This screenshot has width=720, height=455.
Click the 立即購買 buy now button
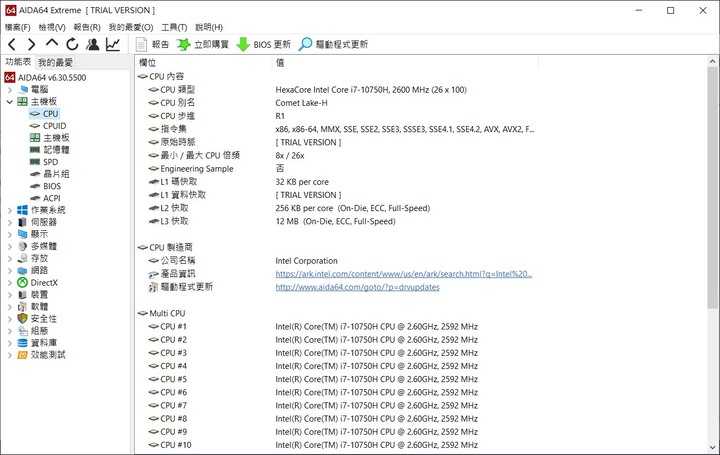(203, 45)
